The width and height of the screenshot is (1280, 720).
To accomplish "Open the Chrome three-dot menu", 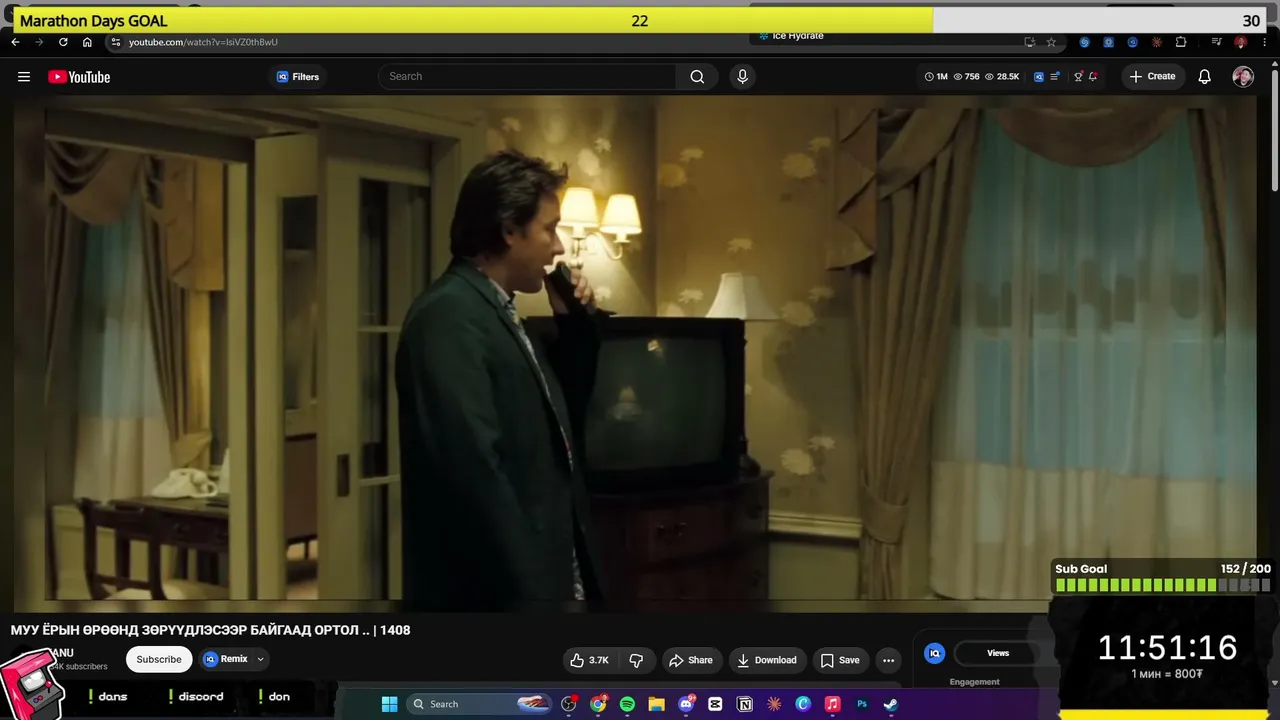I will click(1264, 42).
